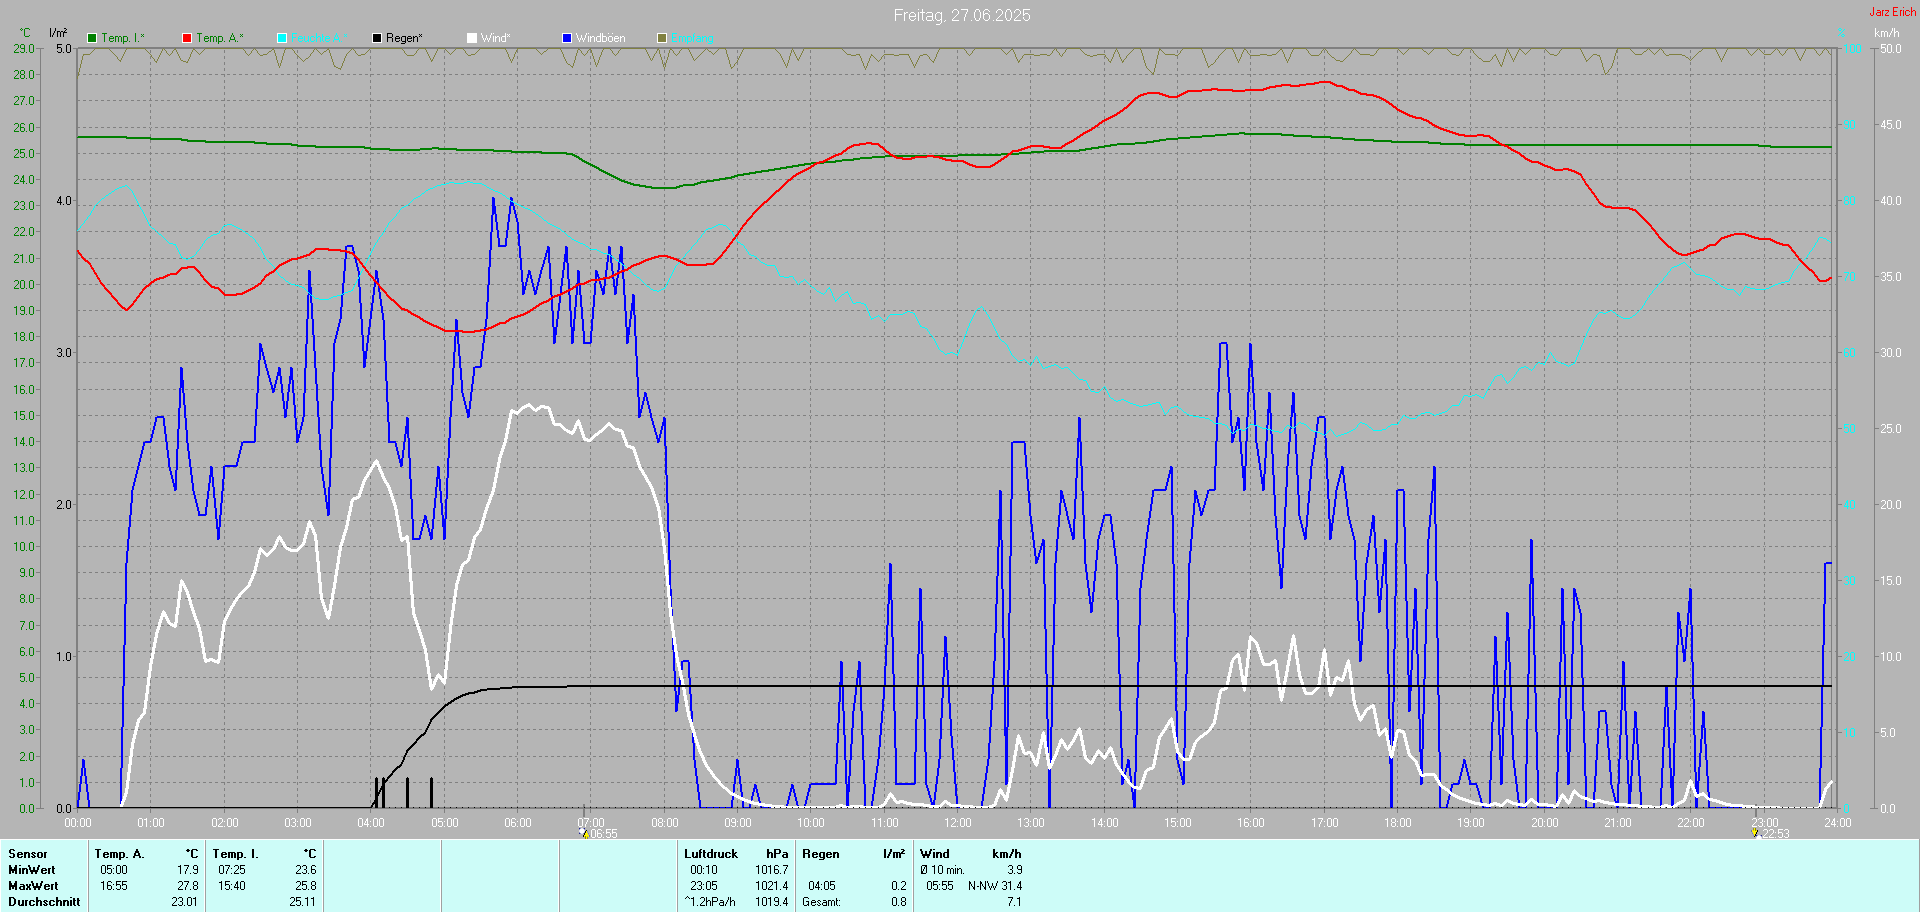Click the sunrise time label '06:55'
The width and height of the screenshot is (1920, 912).
point(604,834)
